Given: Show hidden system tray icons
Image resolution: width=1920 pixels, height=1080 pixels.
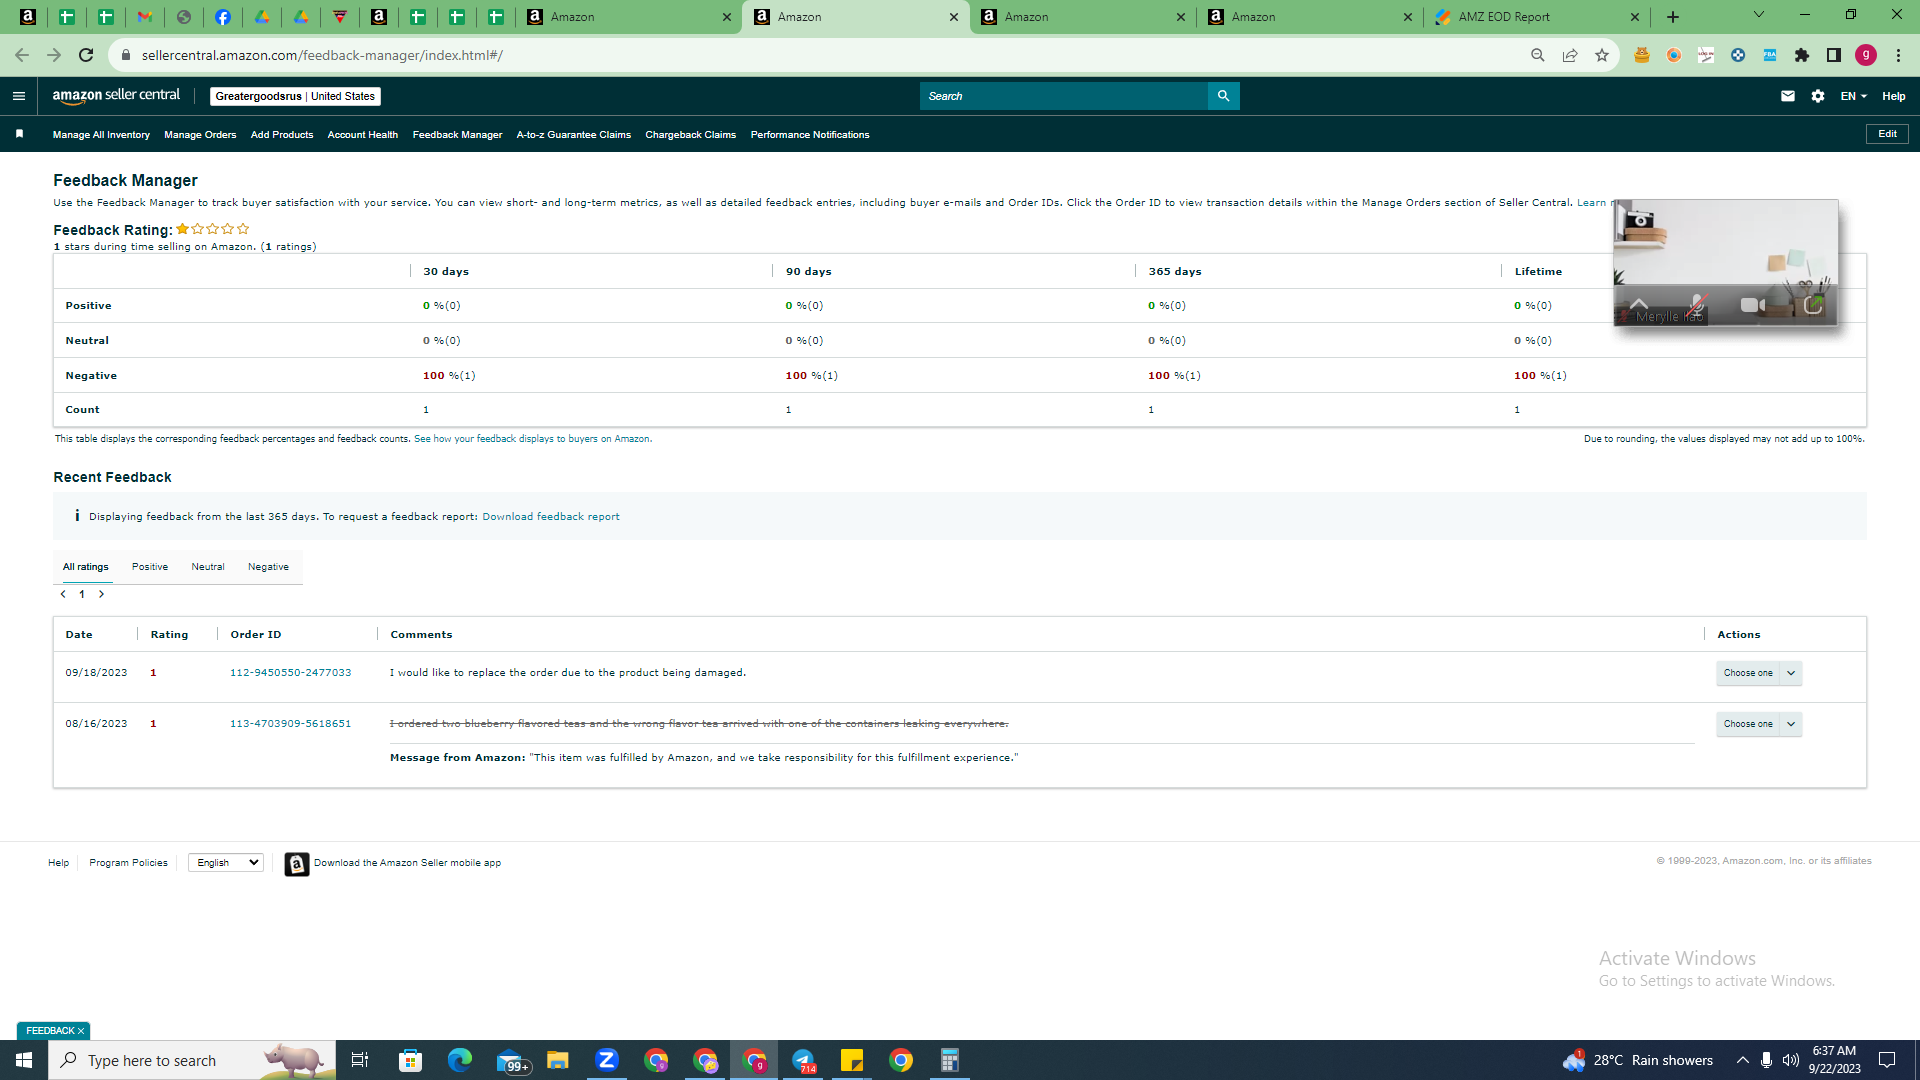Looking at the screenshot, I should coord(1743,1060).
